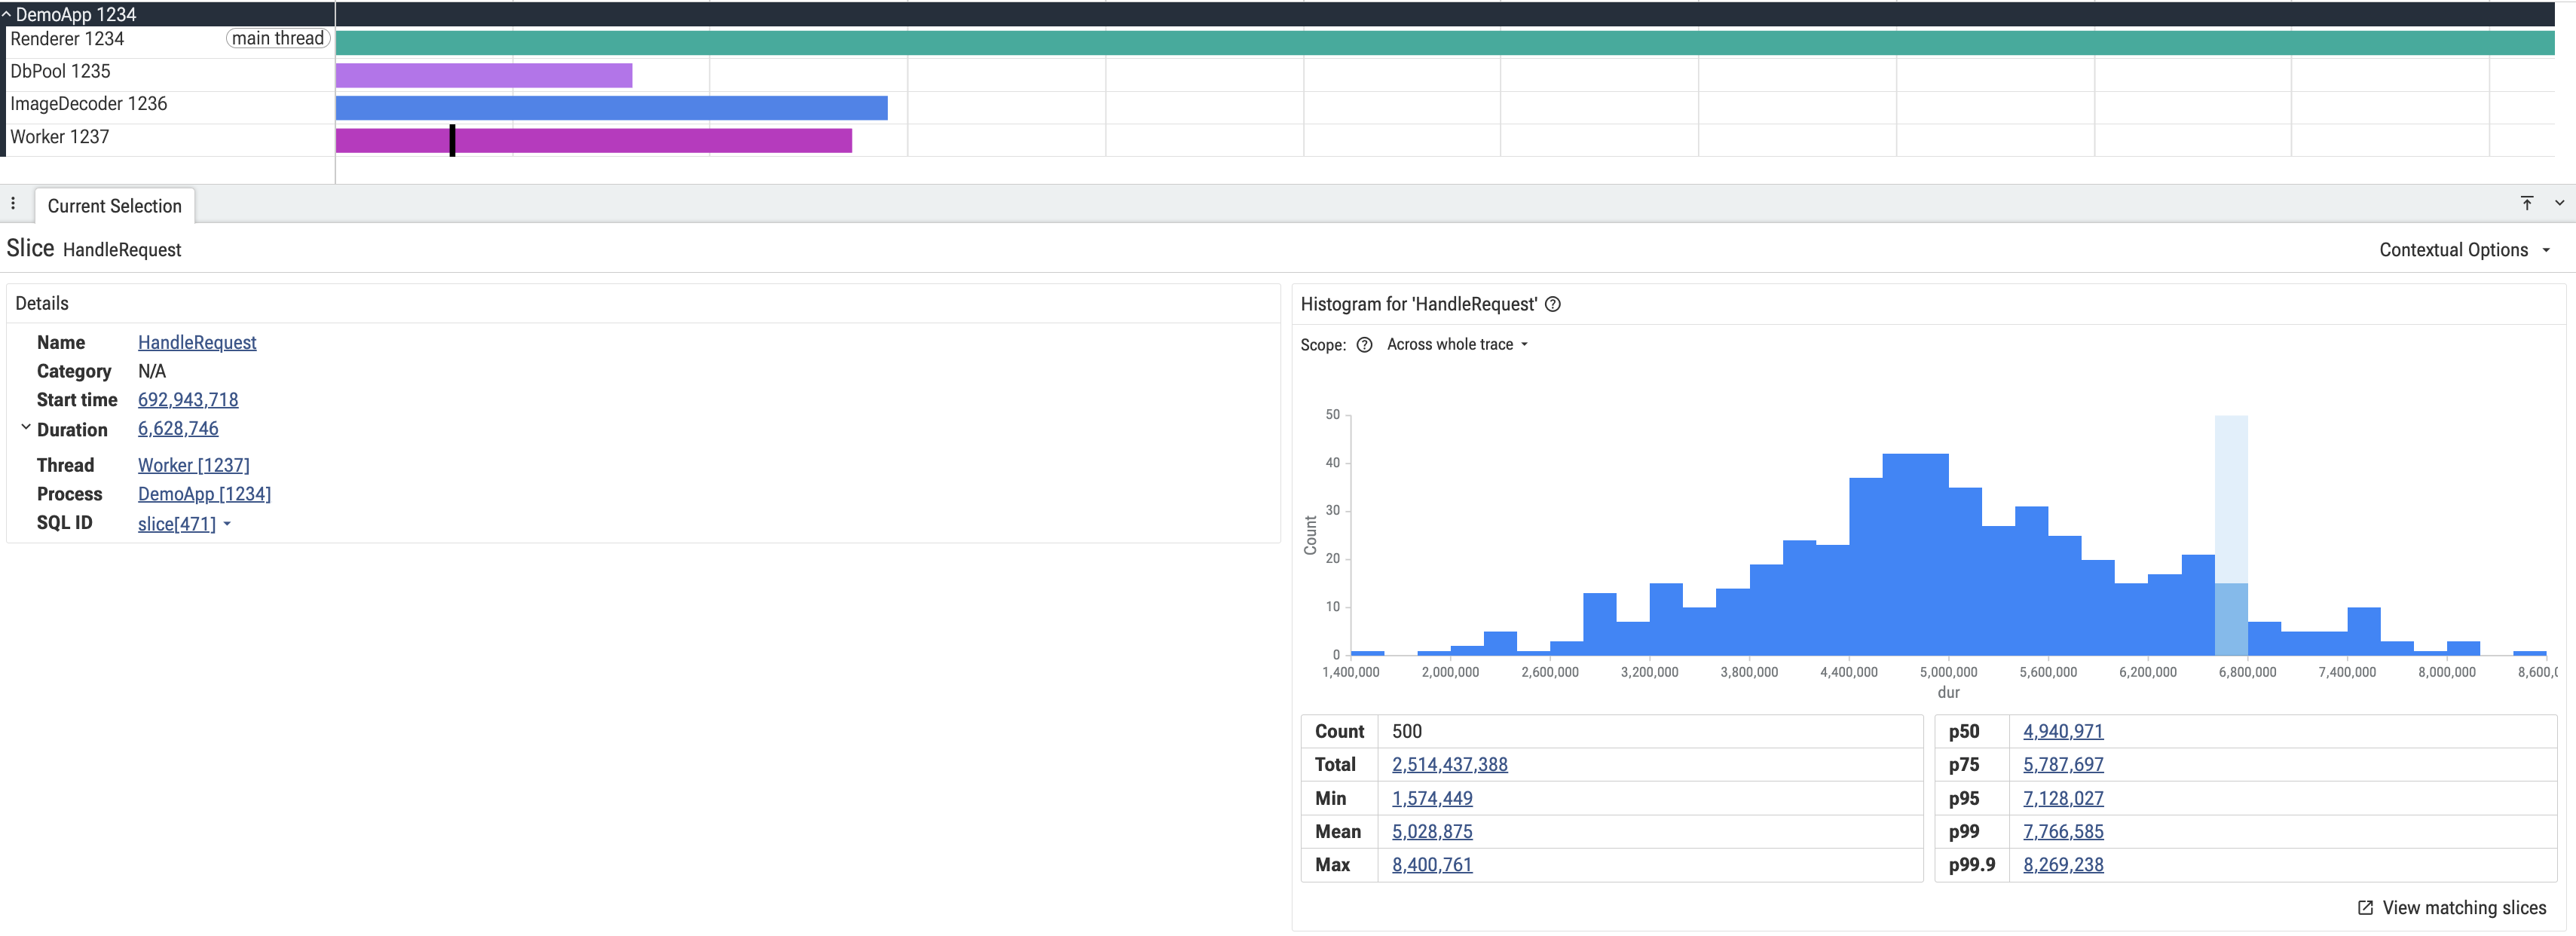Click the Total value 2,514,437,388

[1449, 765]
